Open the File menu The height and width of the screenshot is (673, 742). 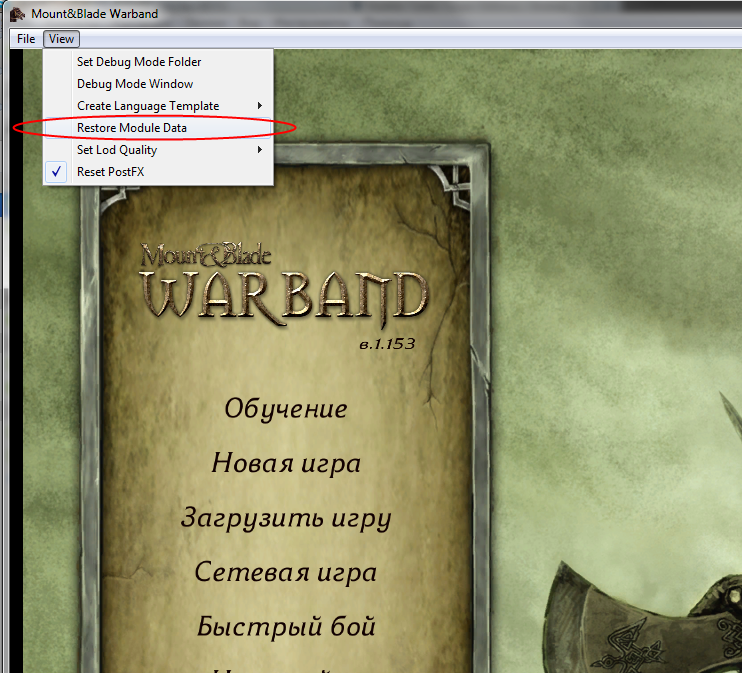pos(26,39)
